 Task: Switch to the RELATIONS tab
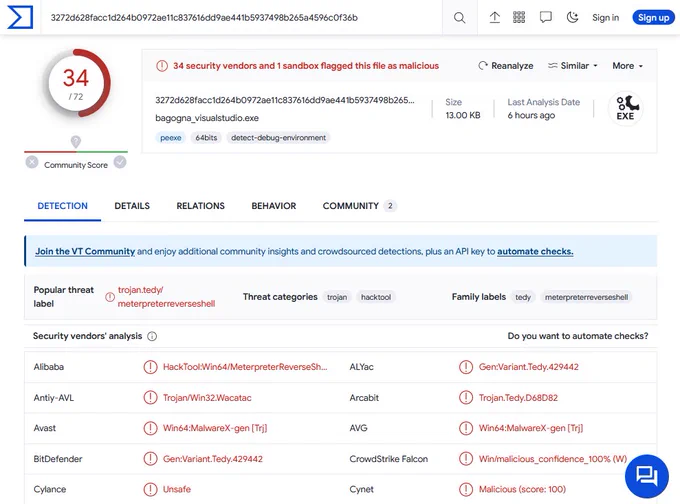point(200,206)
